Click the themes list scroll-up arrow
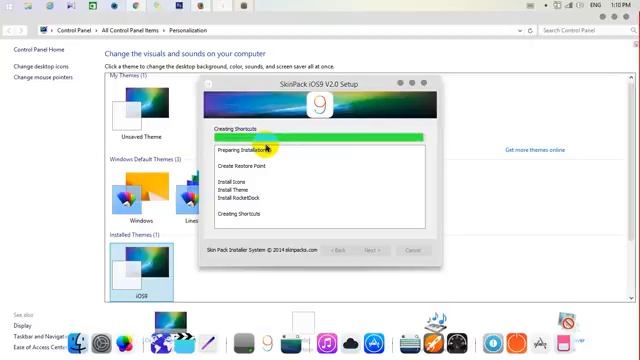The image size is (640, 360). [x=631, y=77]
